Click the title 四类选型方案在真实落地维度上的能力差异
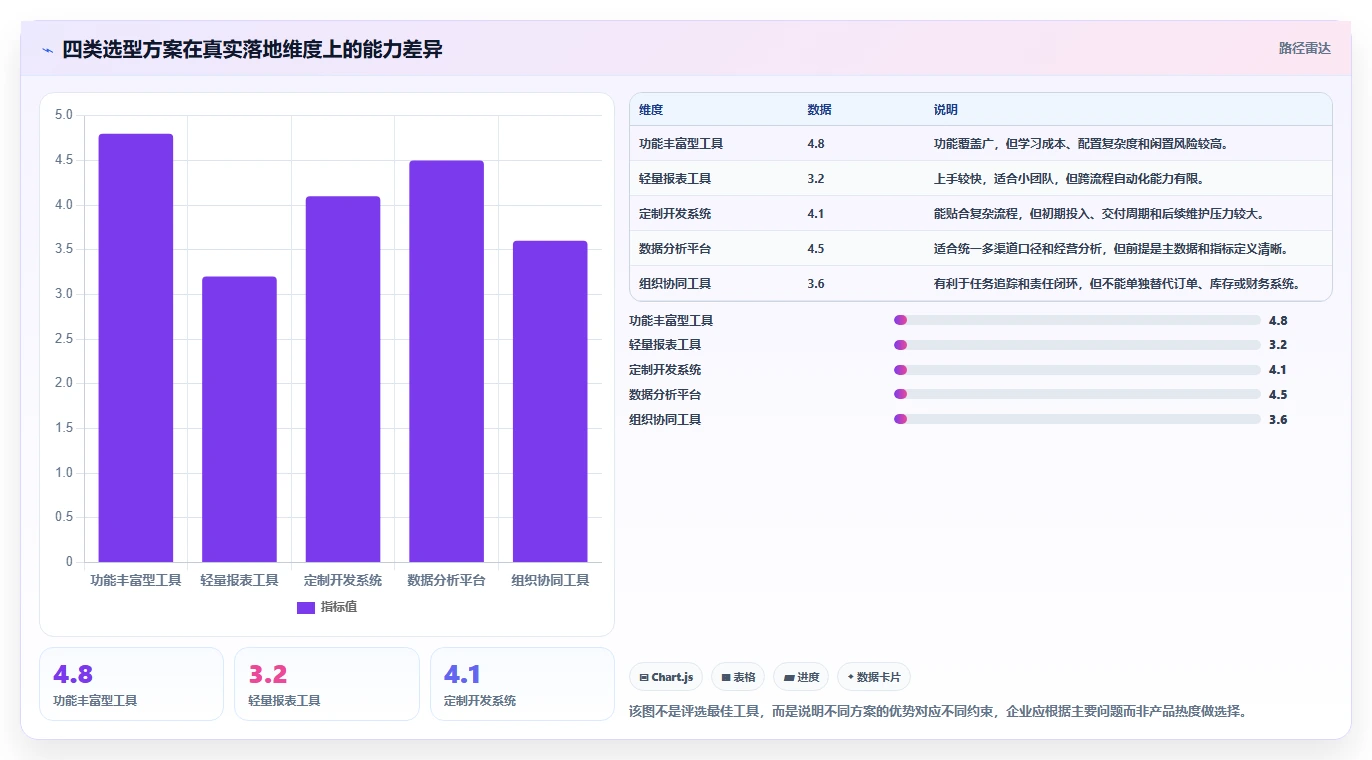This screenshot has height=760, width=1372. tap(252, 50)
